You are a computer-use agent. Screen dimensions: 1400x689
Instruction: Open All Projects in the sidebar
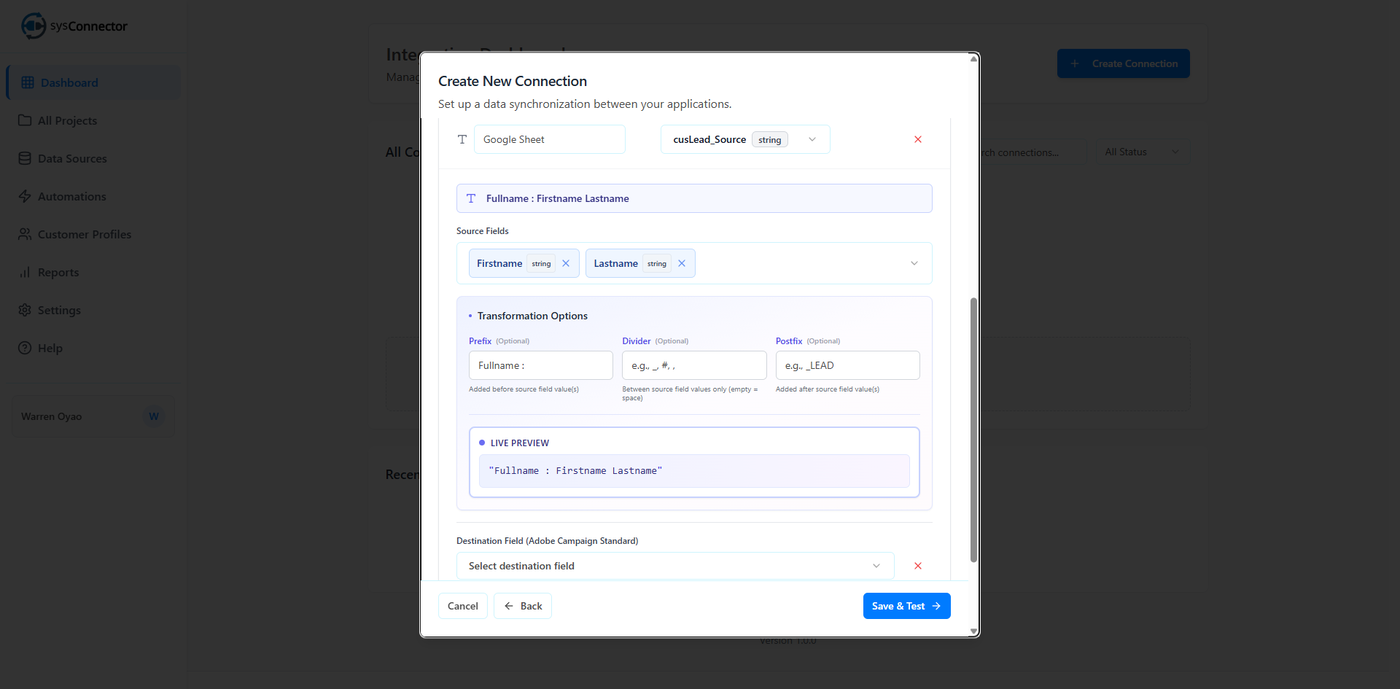67,121
